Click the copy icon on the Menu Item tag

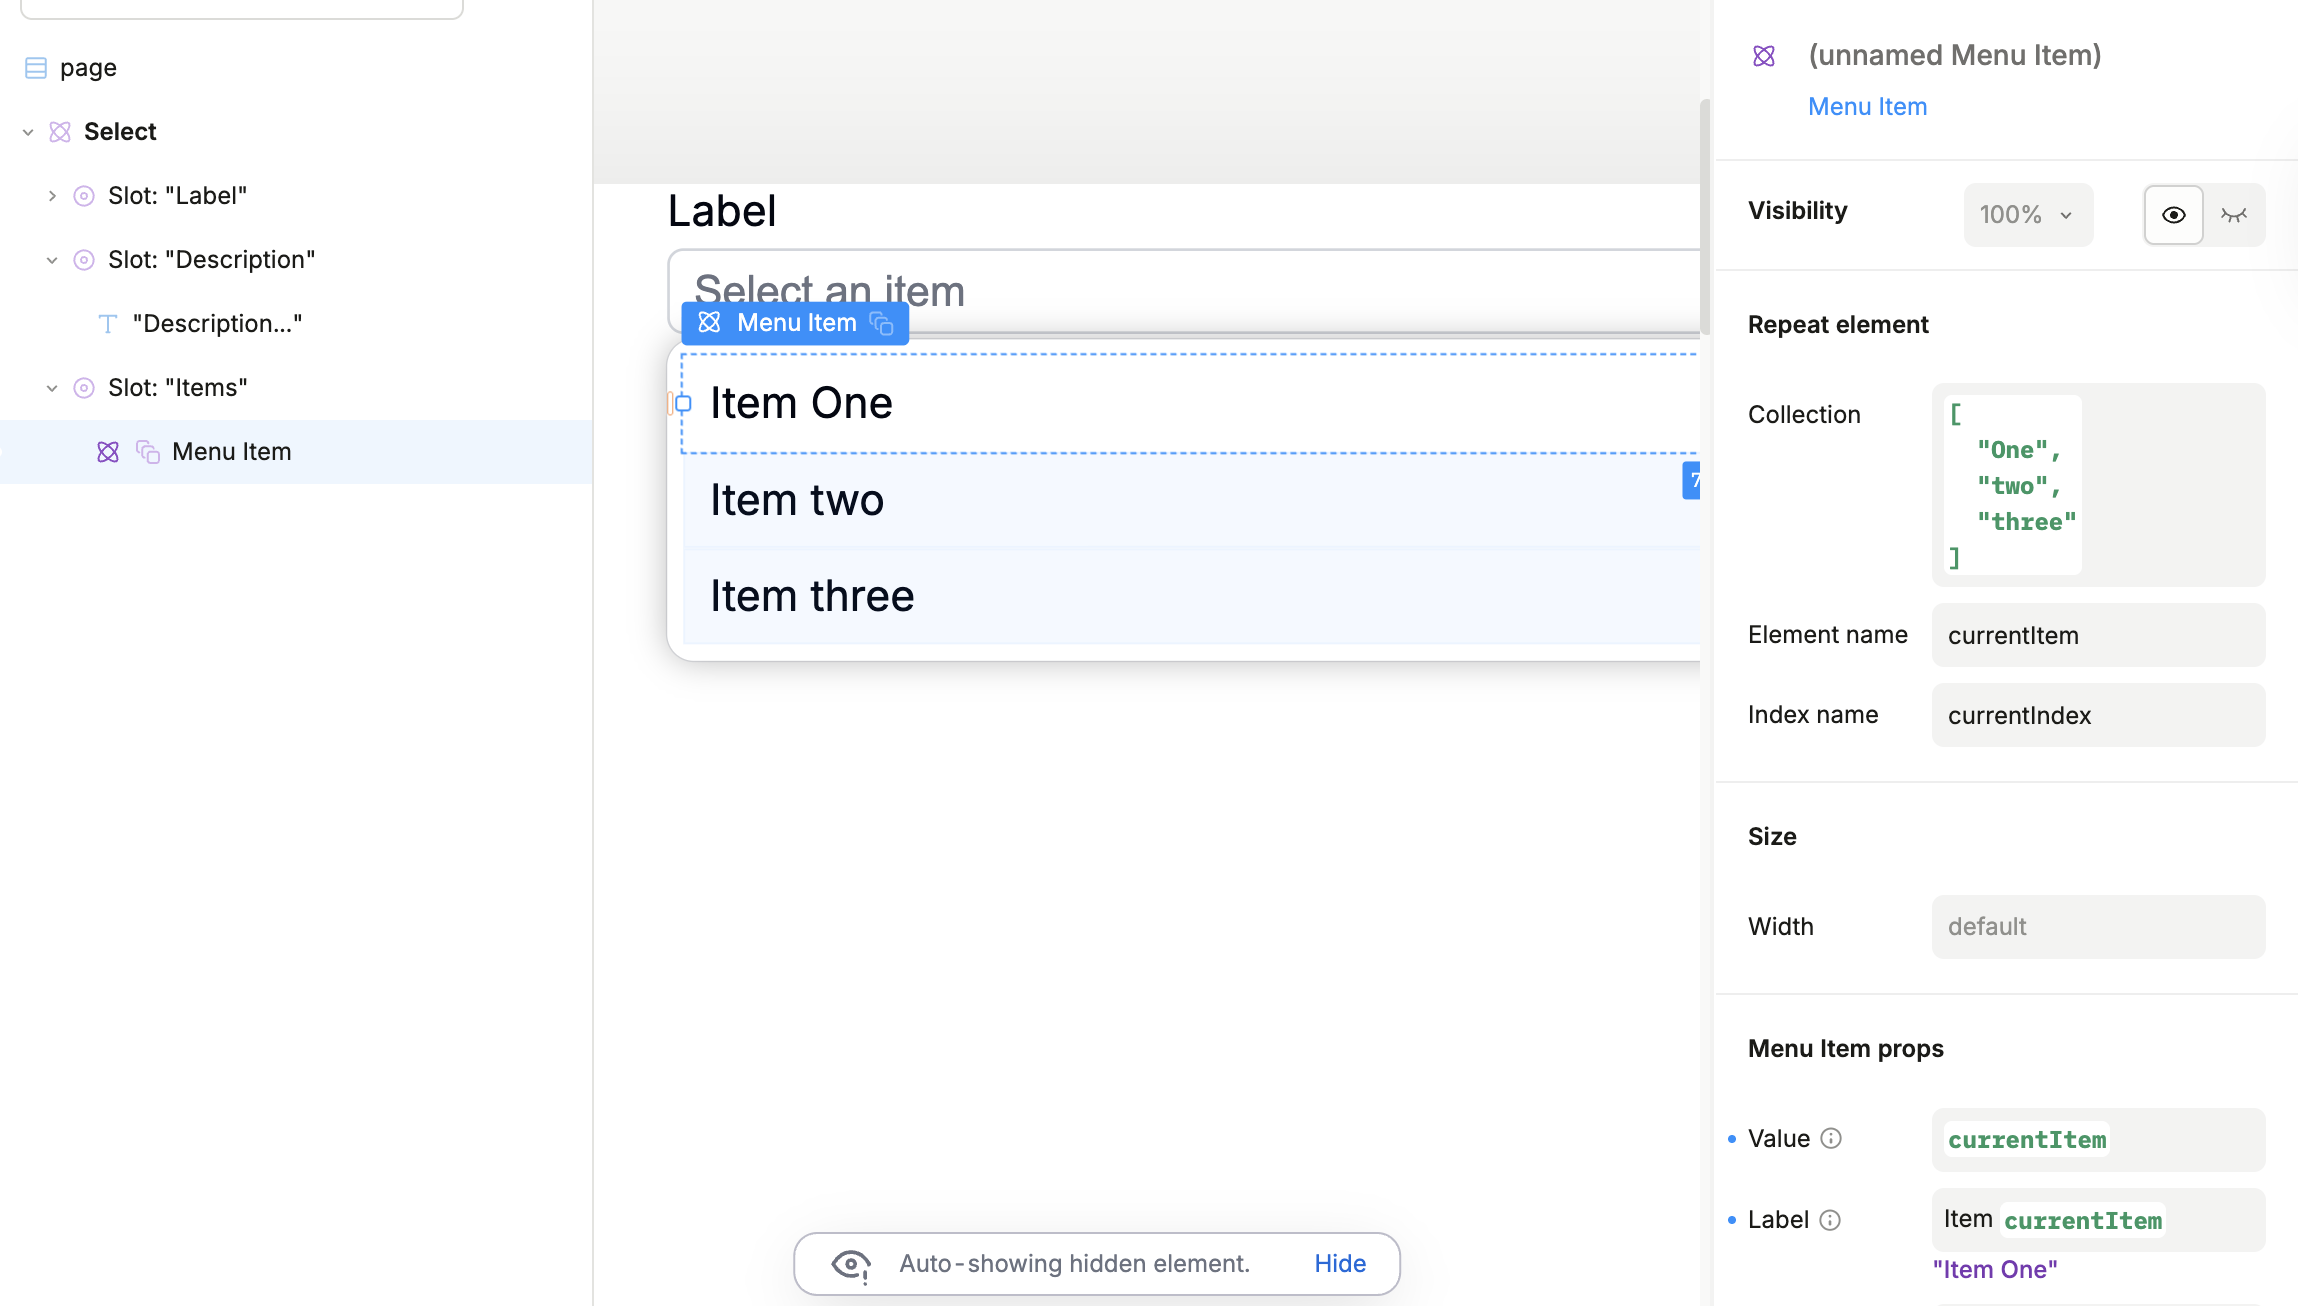(881, 323)
